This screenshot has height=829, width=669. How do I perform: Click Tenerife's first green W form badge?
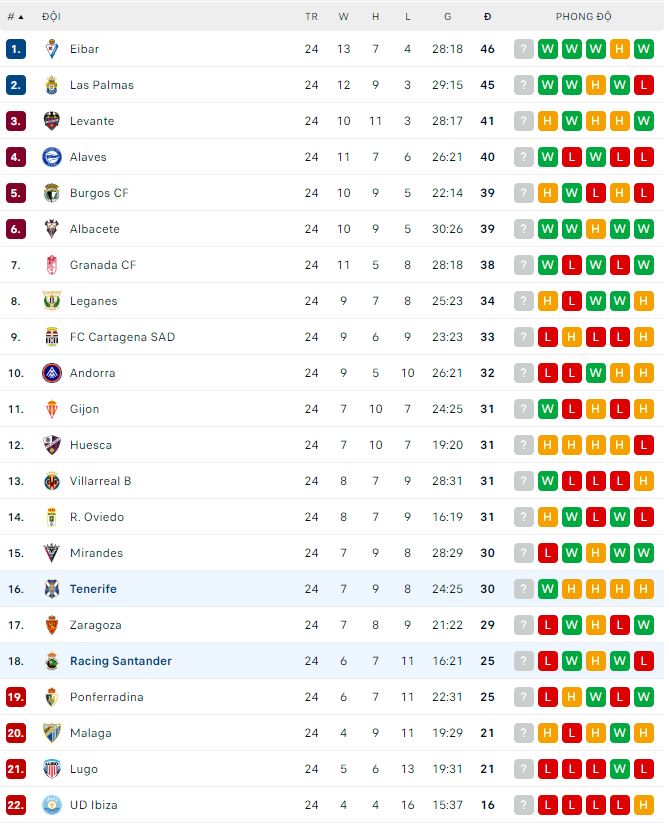tap(548, 589)
